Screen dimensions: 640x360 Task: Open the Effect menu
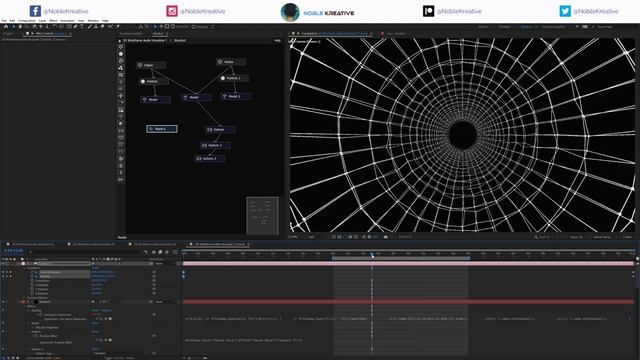point(53,20)
